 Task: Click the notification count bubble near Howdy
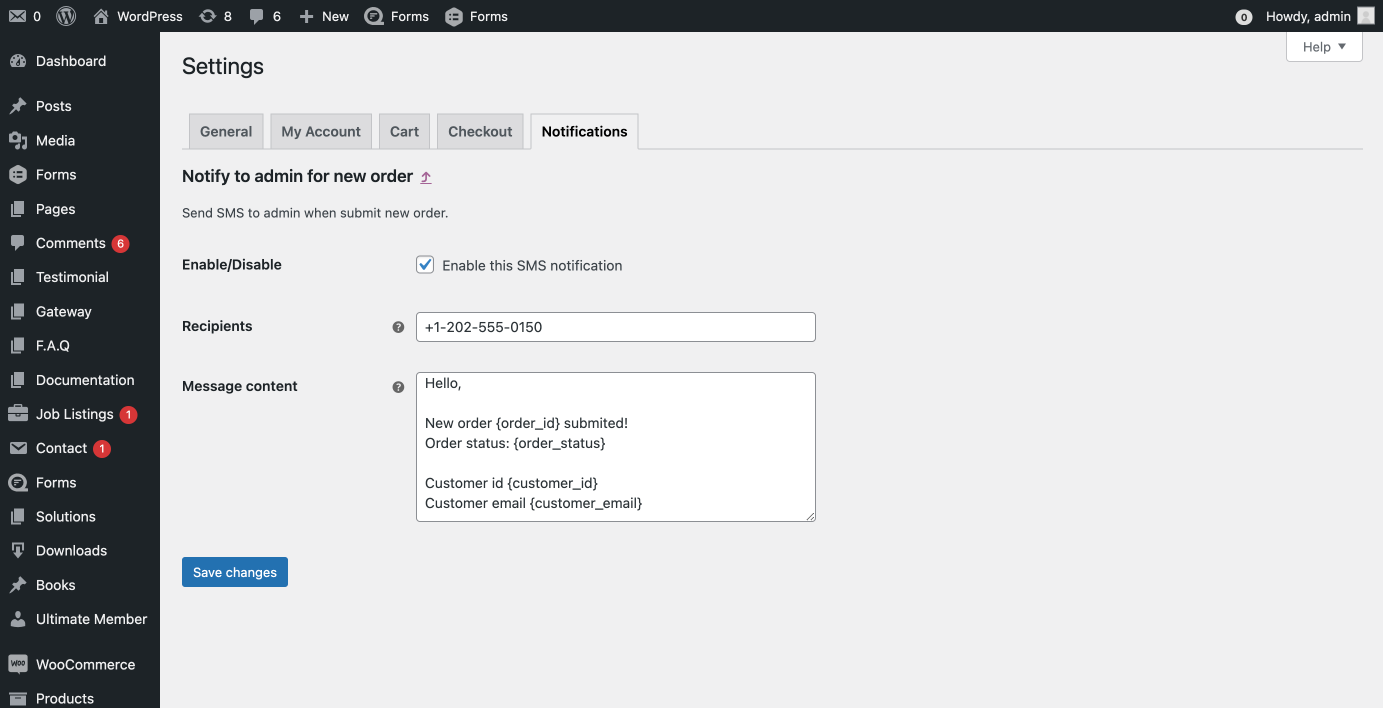pyautogui.click(x=1244, y=17)
